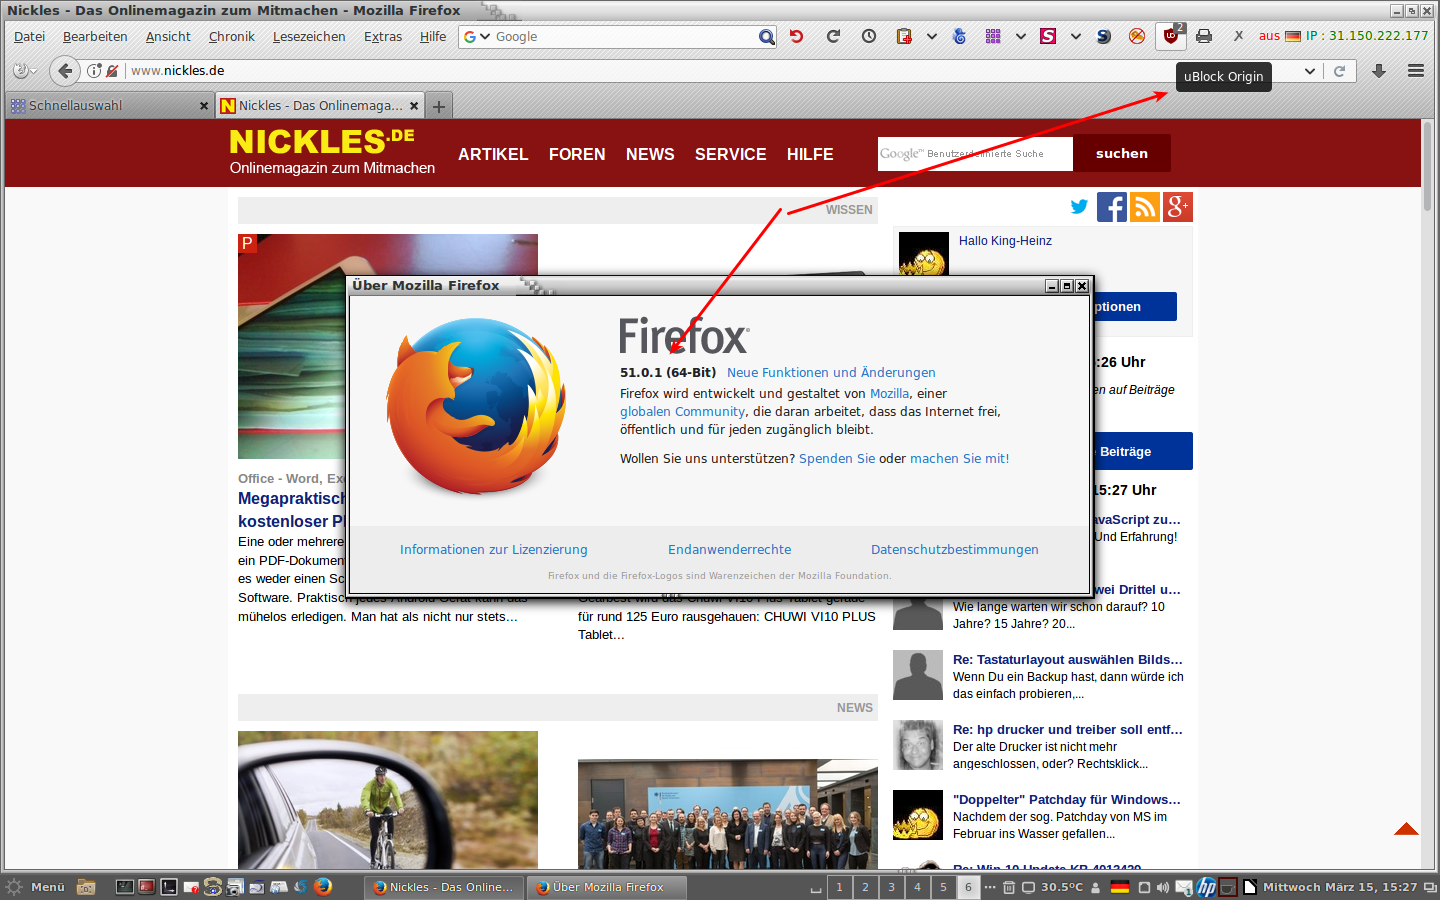Open Endanwenderrechte link
The width and height of the screenshot is (1440, 900).
[730, 550]
